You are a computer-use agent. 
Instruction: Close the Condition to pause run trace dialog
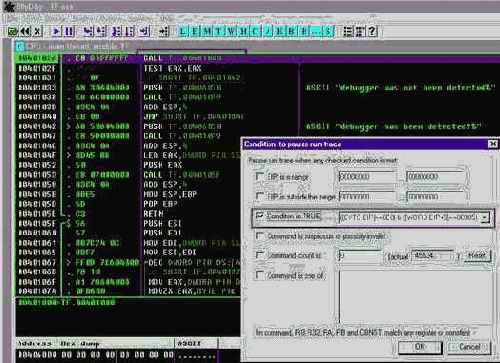point(493,144)
